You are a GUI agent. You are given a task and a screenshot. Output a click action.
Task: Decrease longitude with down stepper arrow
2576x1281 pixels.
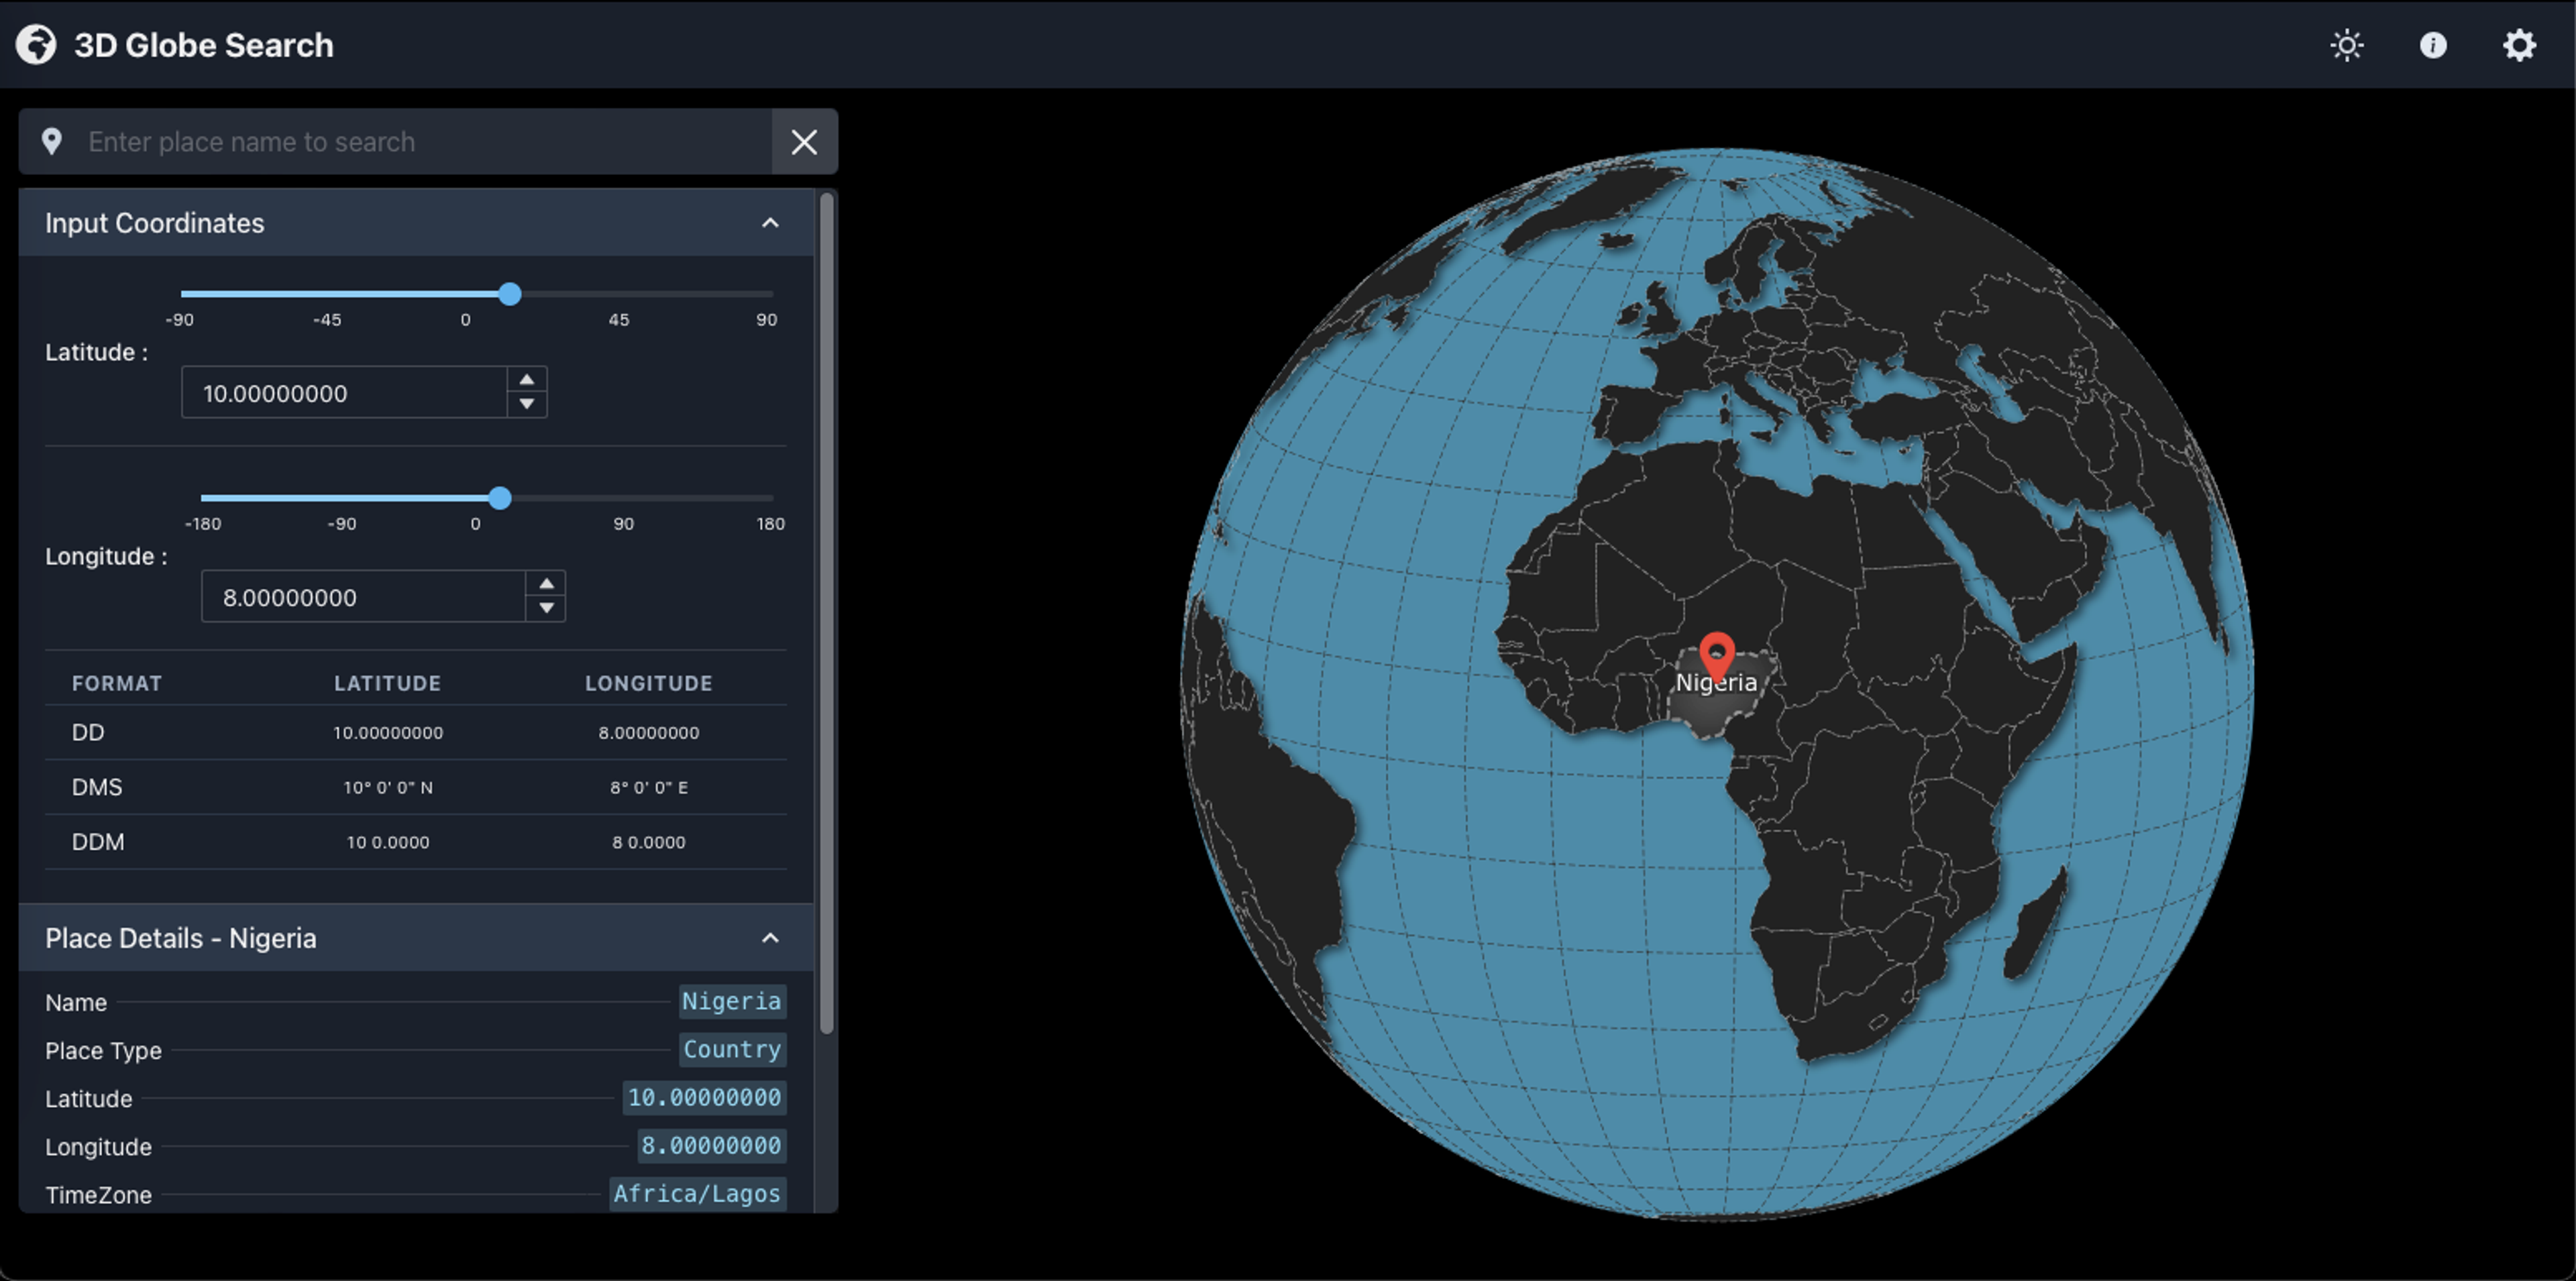click(546, 608)
